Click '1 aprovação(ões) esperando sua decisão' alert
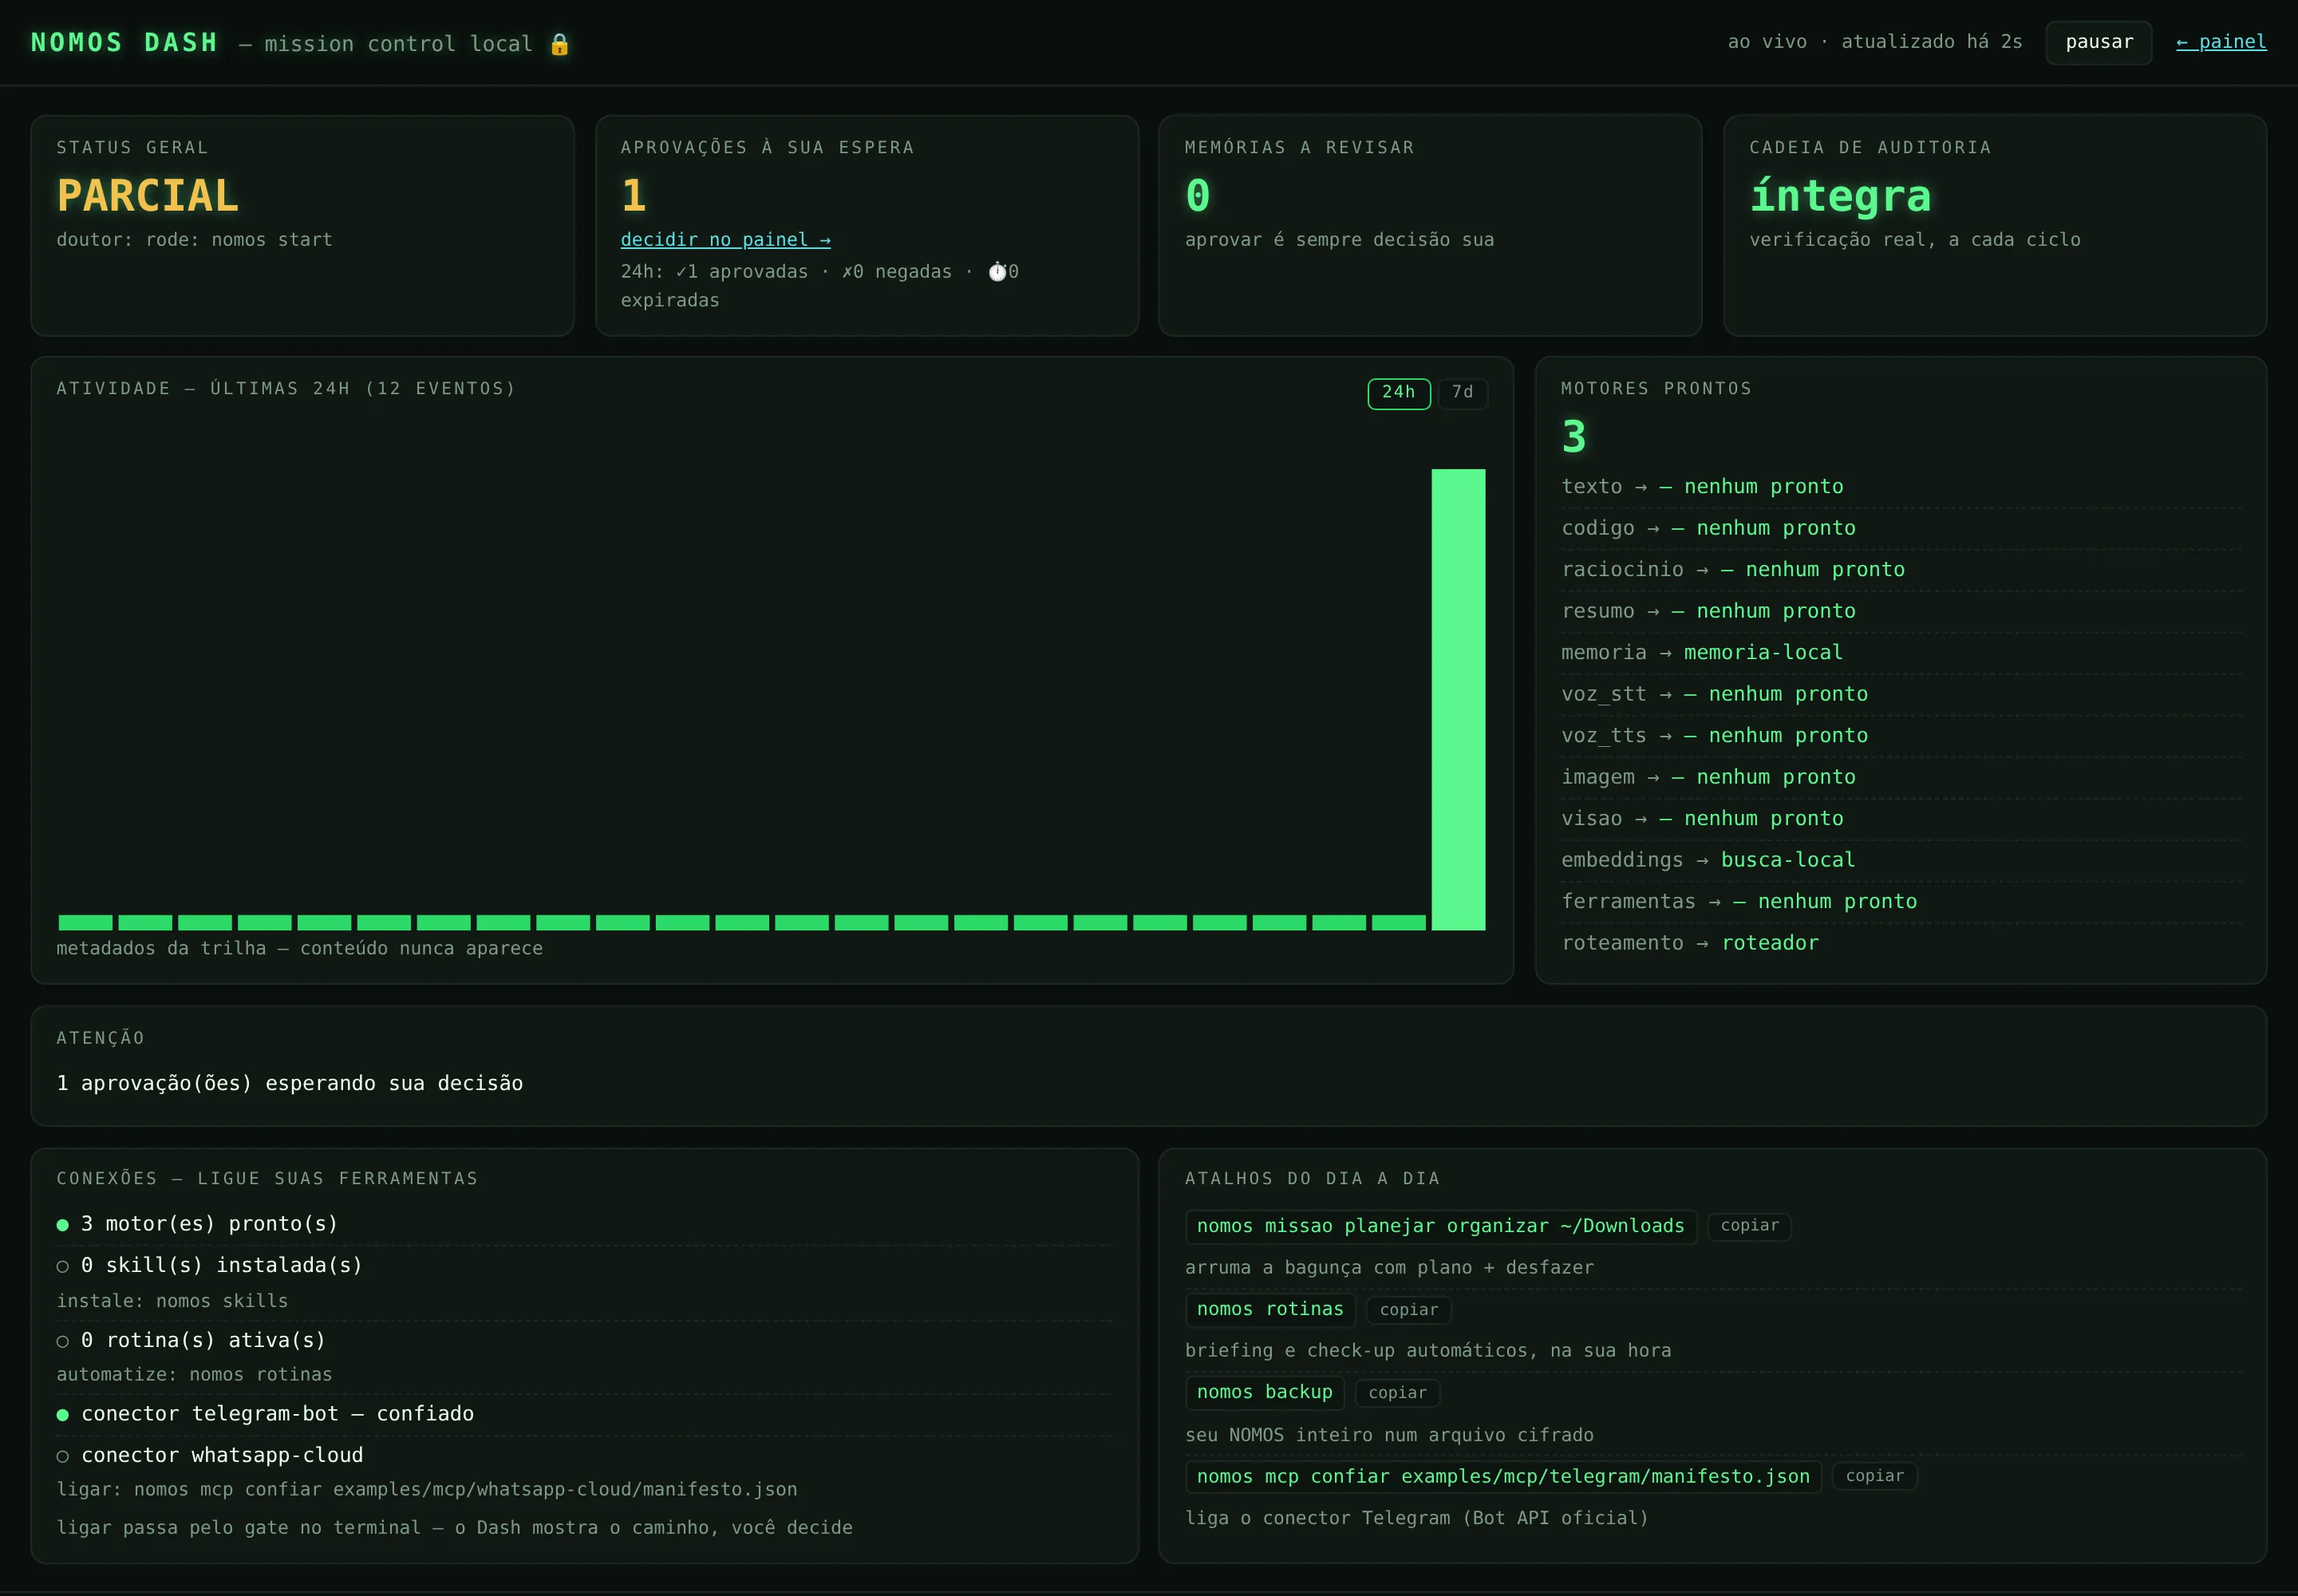This screenshot has height=1596, width=2298. tap(290, 1083)
